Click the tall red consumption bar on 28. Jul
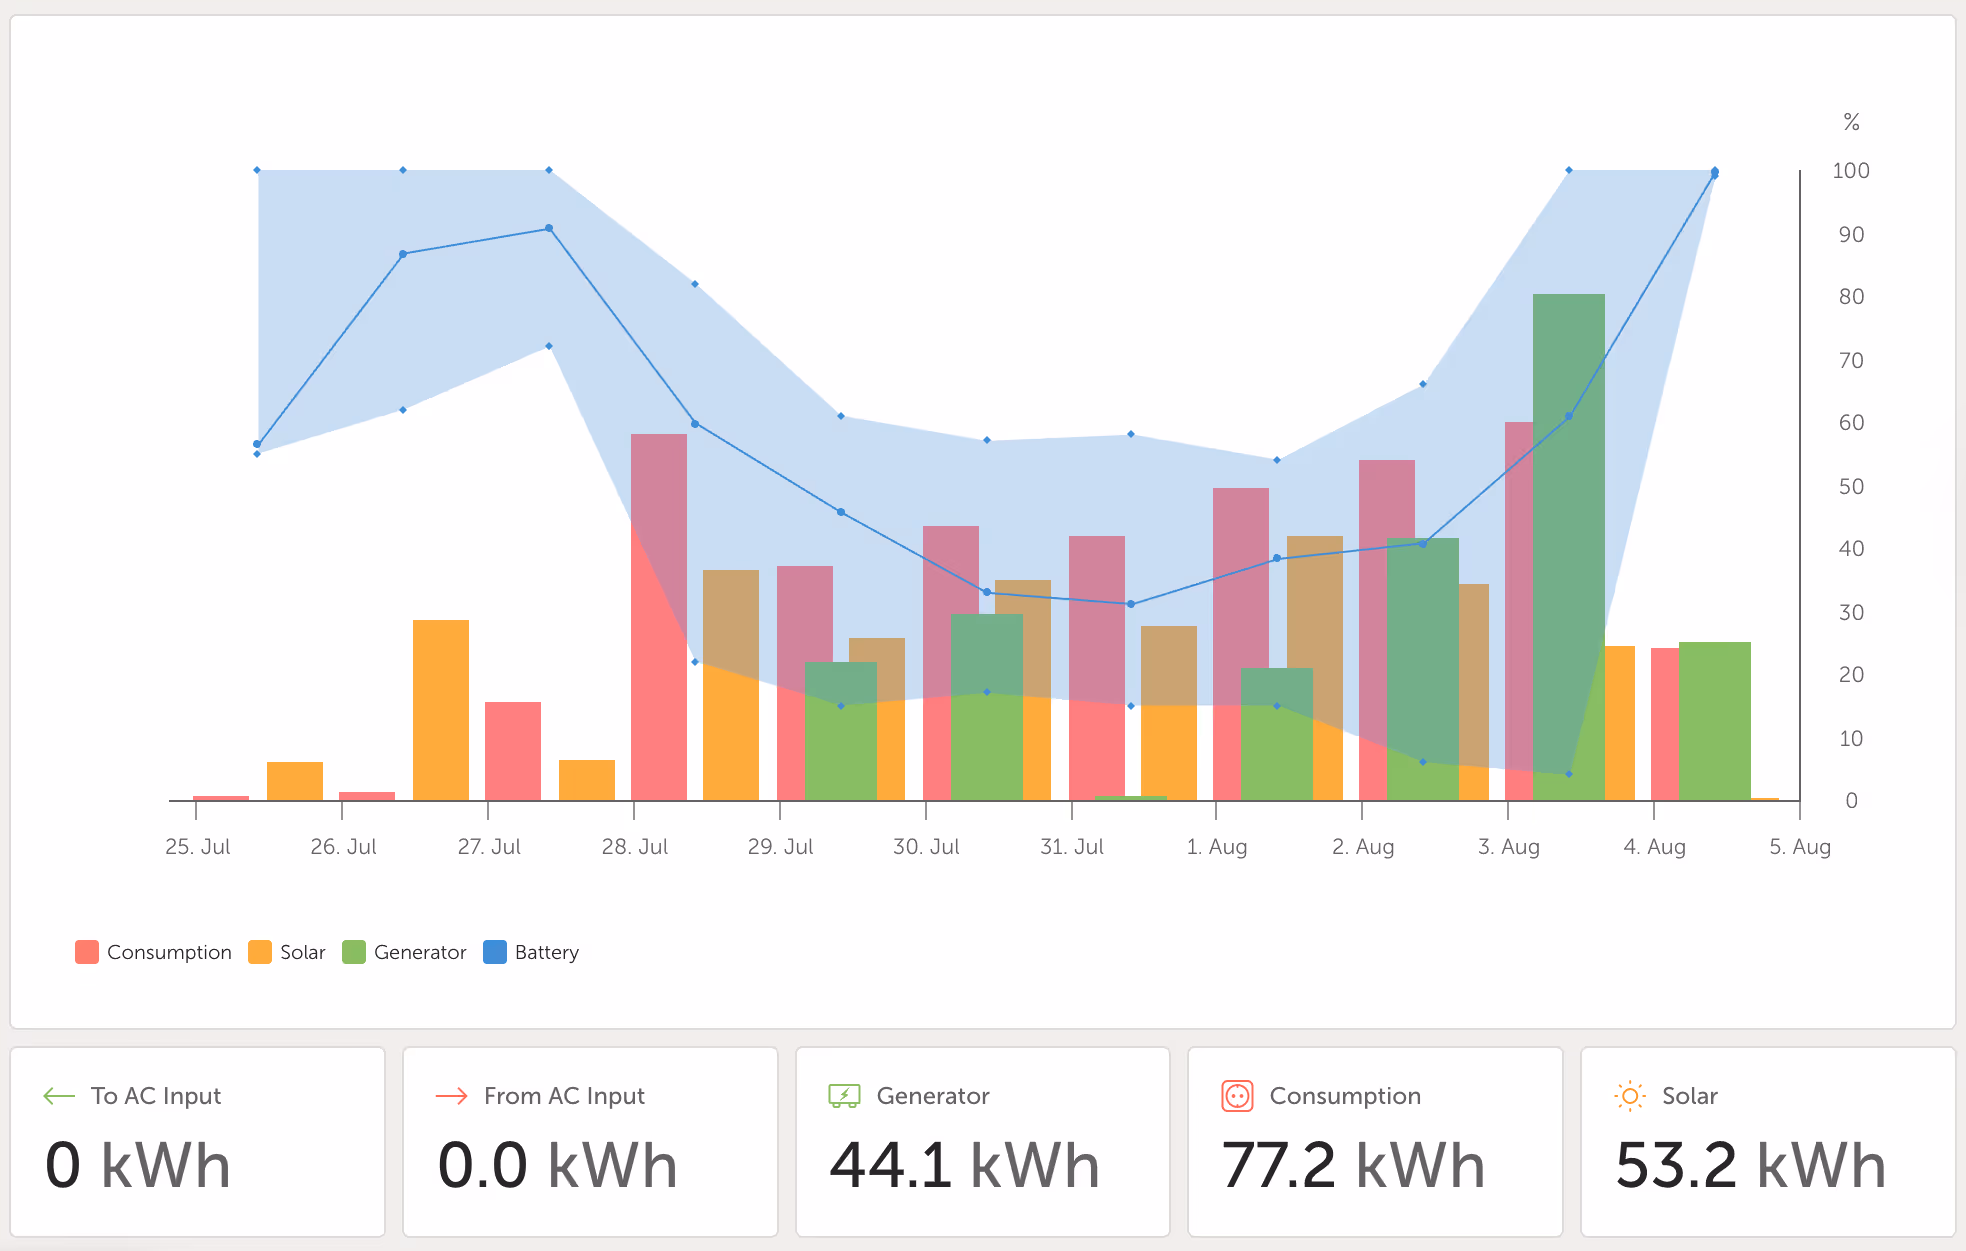The image size is (1966, 1251). (659, 620)
